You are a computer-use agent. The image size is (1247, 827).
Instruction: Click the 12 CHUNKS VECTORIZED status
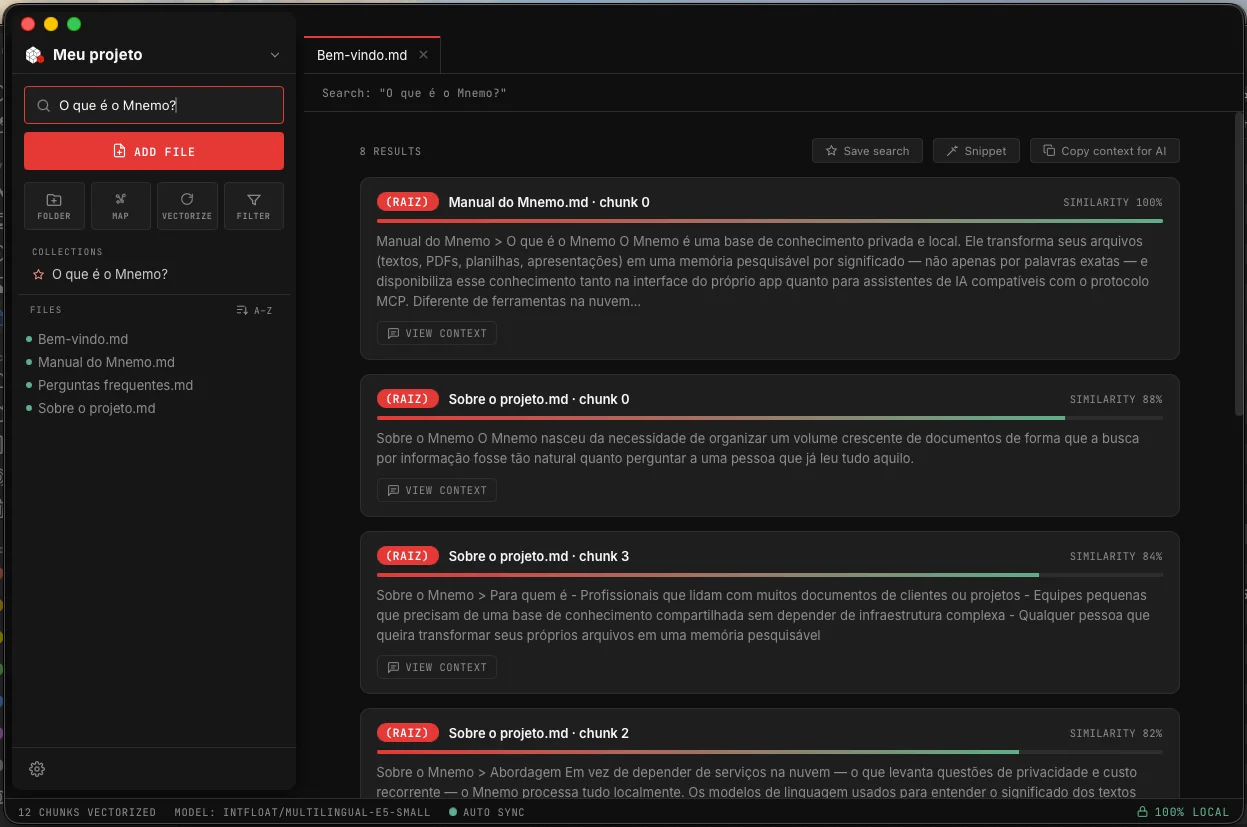[87, 812]
